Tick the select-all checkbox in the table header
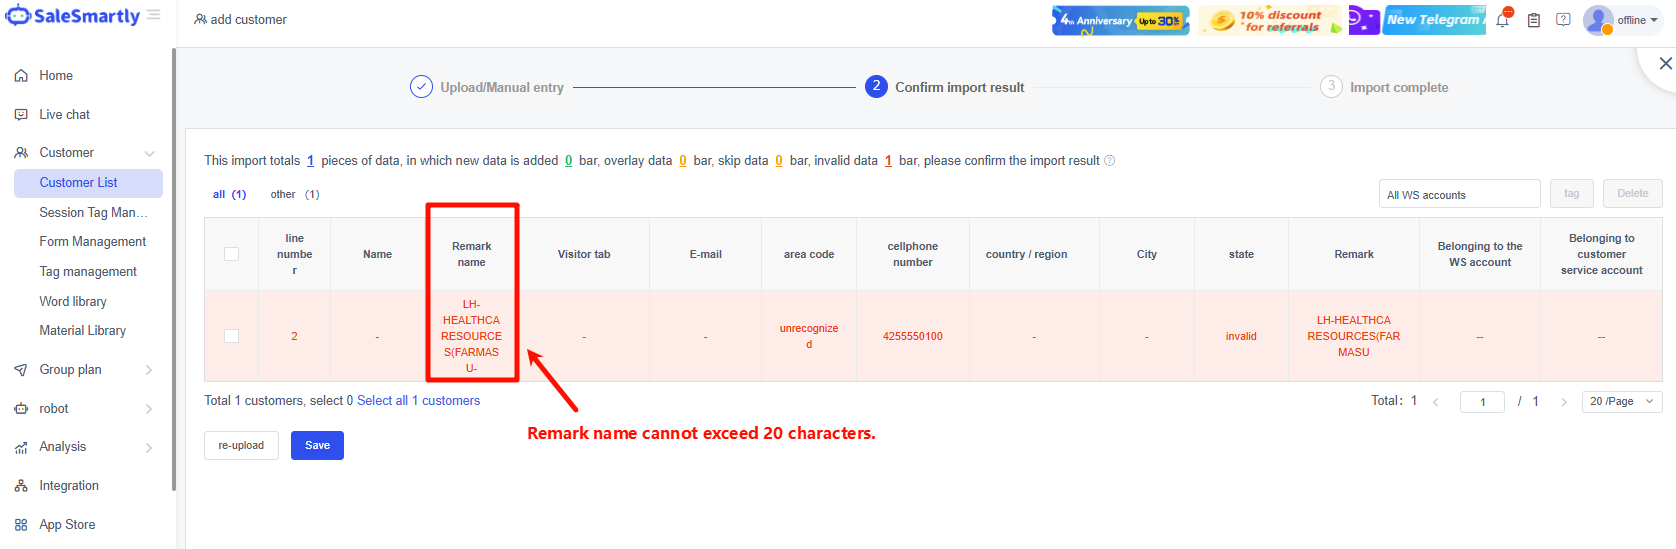Image resolution: width=1676 pixels, height=549 pixels. [231, 254]
